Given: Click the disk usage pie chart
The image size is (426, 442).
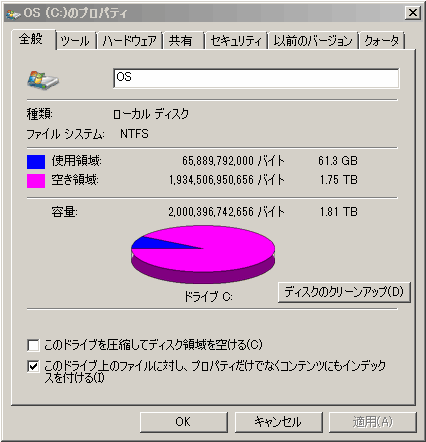Looking at the screenshot, I should coord(203,254).
